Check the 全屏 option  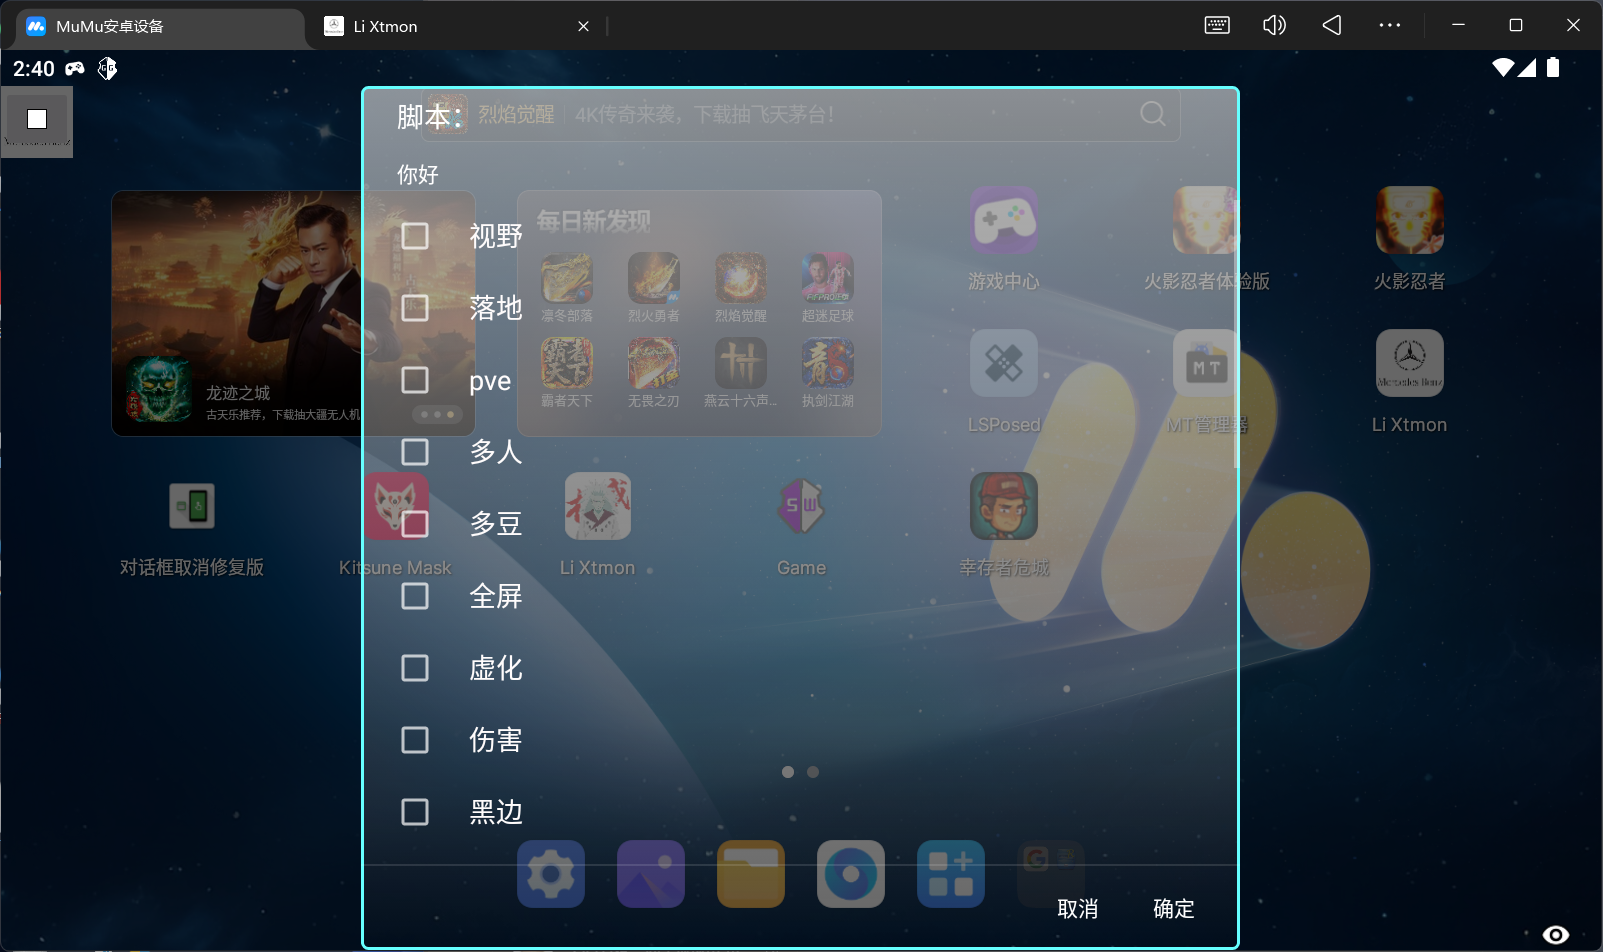click(x=415, y=596)
